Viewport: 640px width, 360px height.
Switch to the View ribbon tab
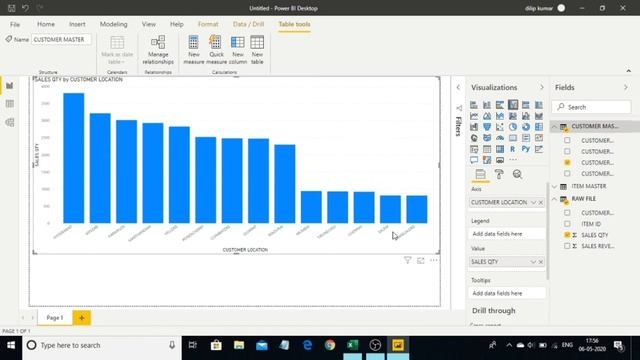pyautogui.click(x=149, y=24)
